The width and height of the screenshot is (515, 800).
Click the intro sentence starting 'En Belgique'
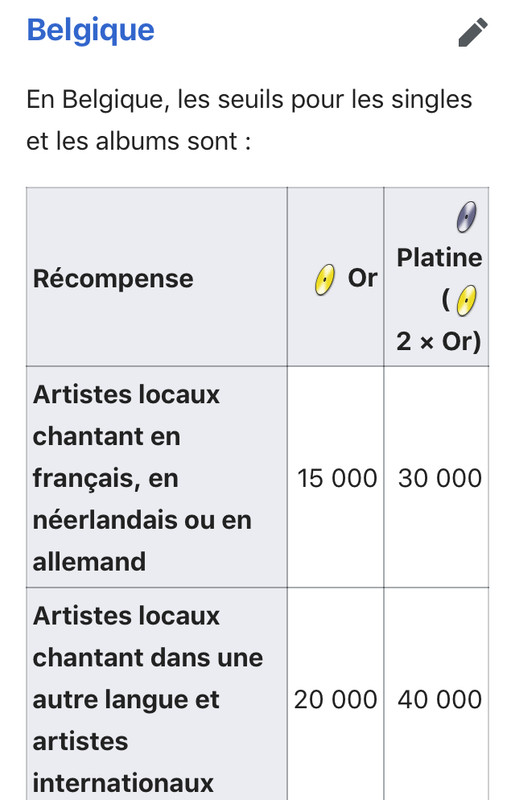tap(249, 120)
